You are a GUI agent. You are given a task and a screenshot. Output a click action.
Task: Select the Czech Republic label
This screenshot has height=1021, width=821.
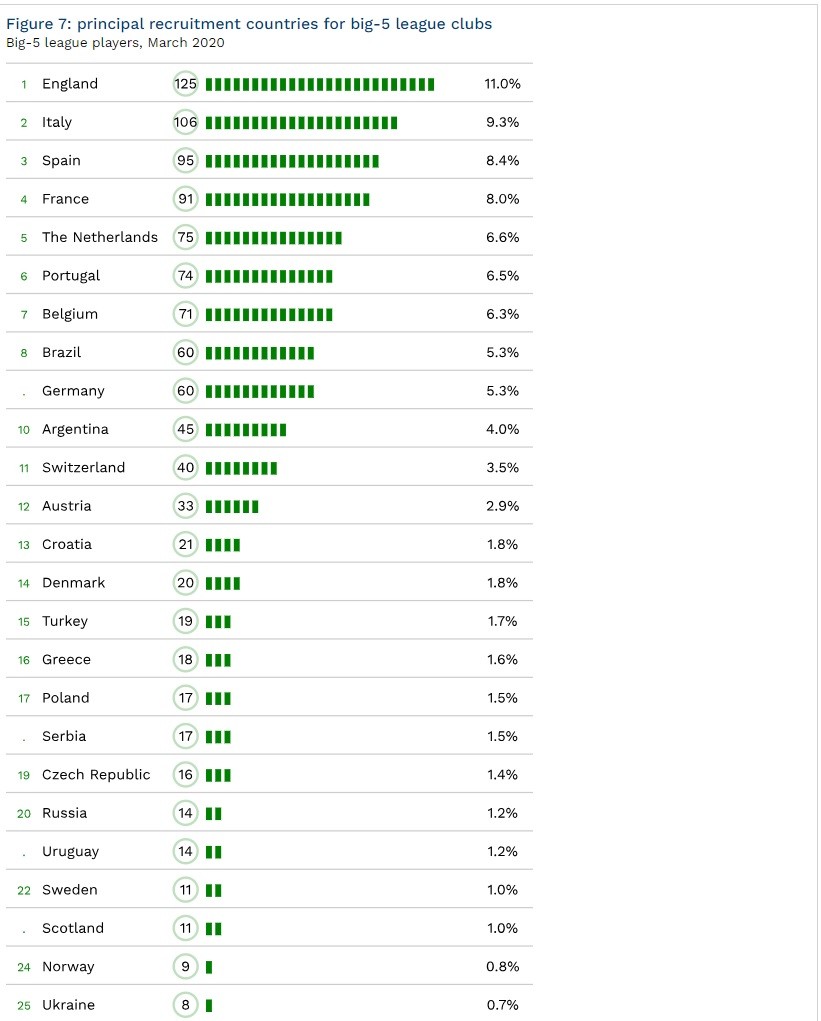point(96,775)
